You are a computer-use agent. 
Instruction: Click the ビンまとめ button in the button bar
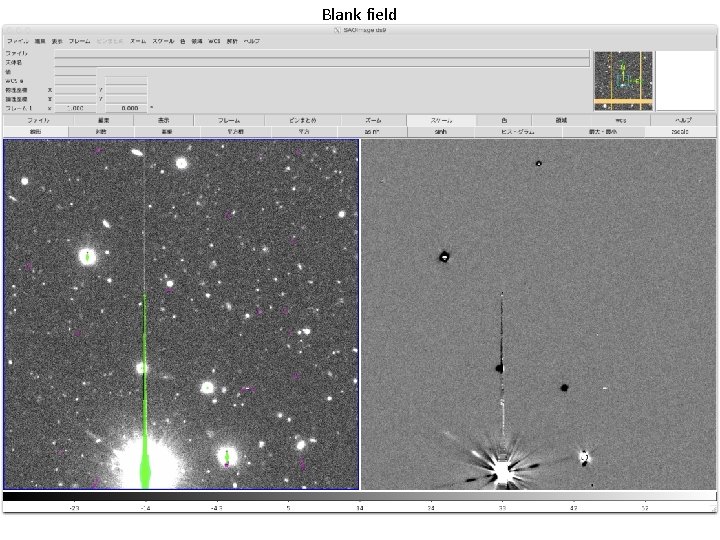pos(303,120)
